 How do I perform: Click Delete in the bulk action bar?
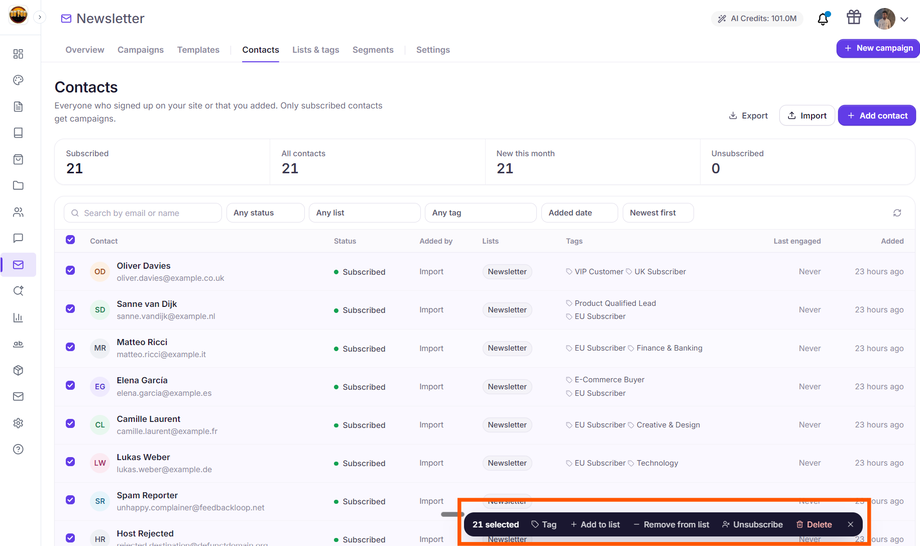(x=814, y=524)
